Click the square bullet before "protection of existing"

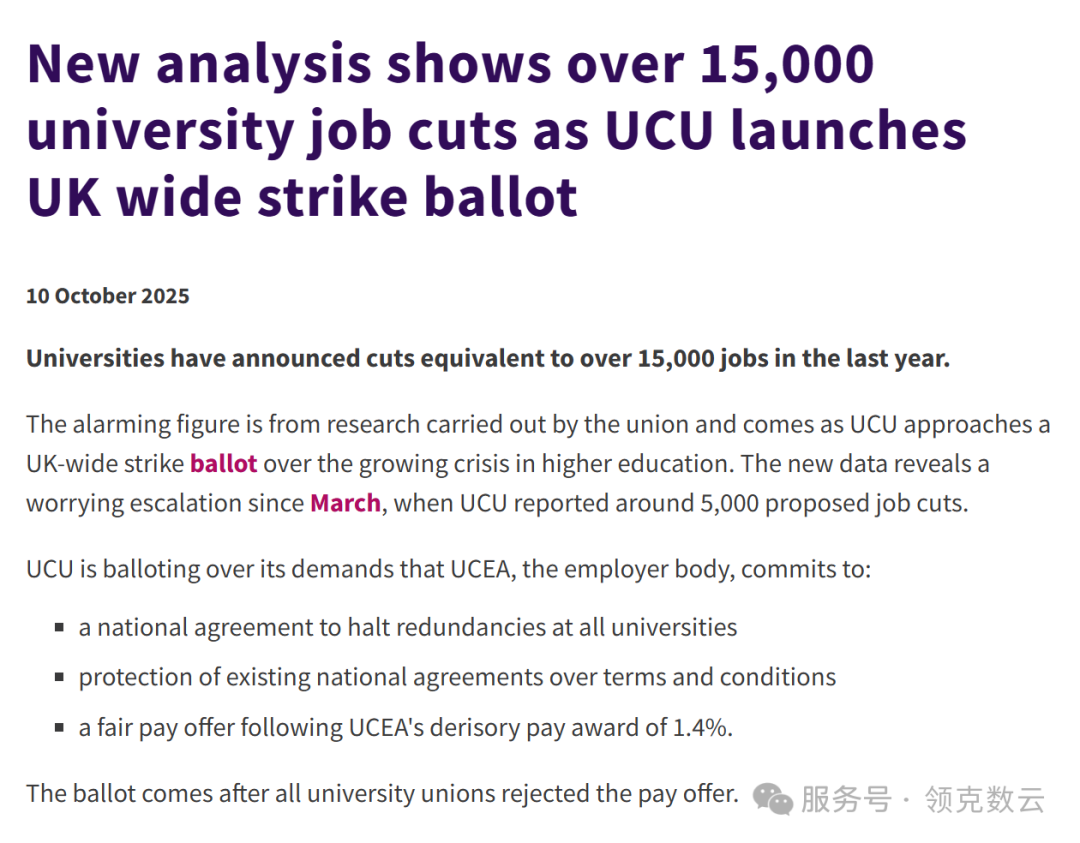pyautogui.click(x=60, y=678)
